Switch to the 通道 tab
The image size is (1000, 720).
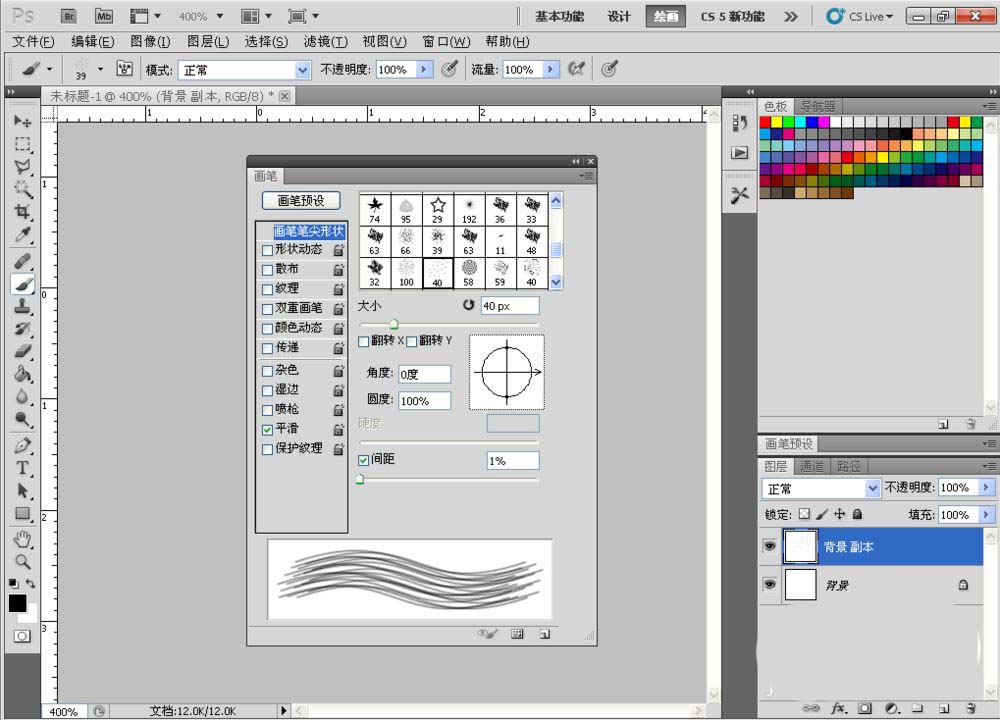pyautogui.click(x=812, y=467)
